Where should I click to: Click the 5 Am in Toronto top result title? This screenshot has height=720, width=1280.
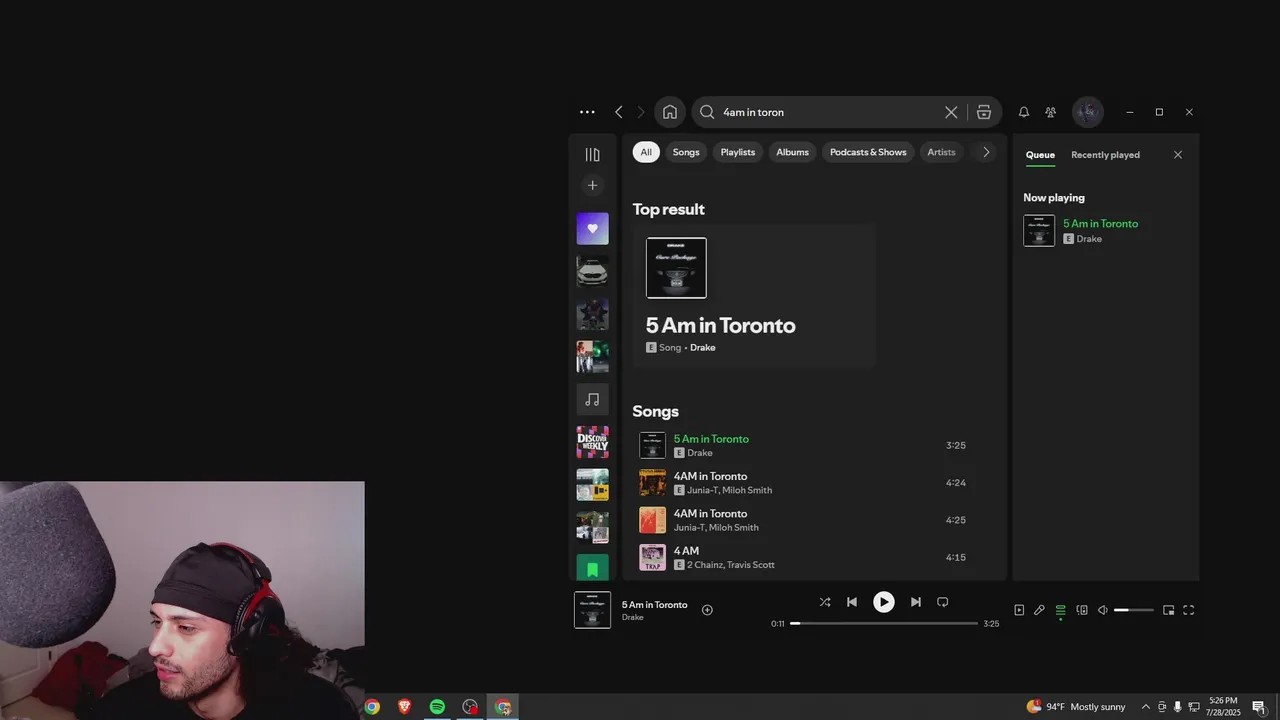720,325
